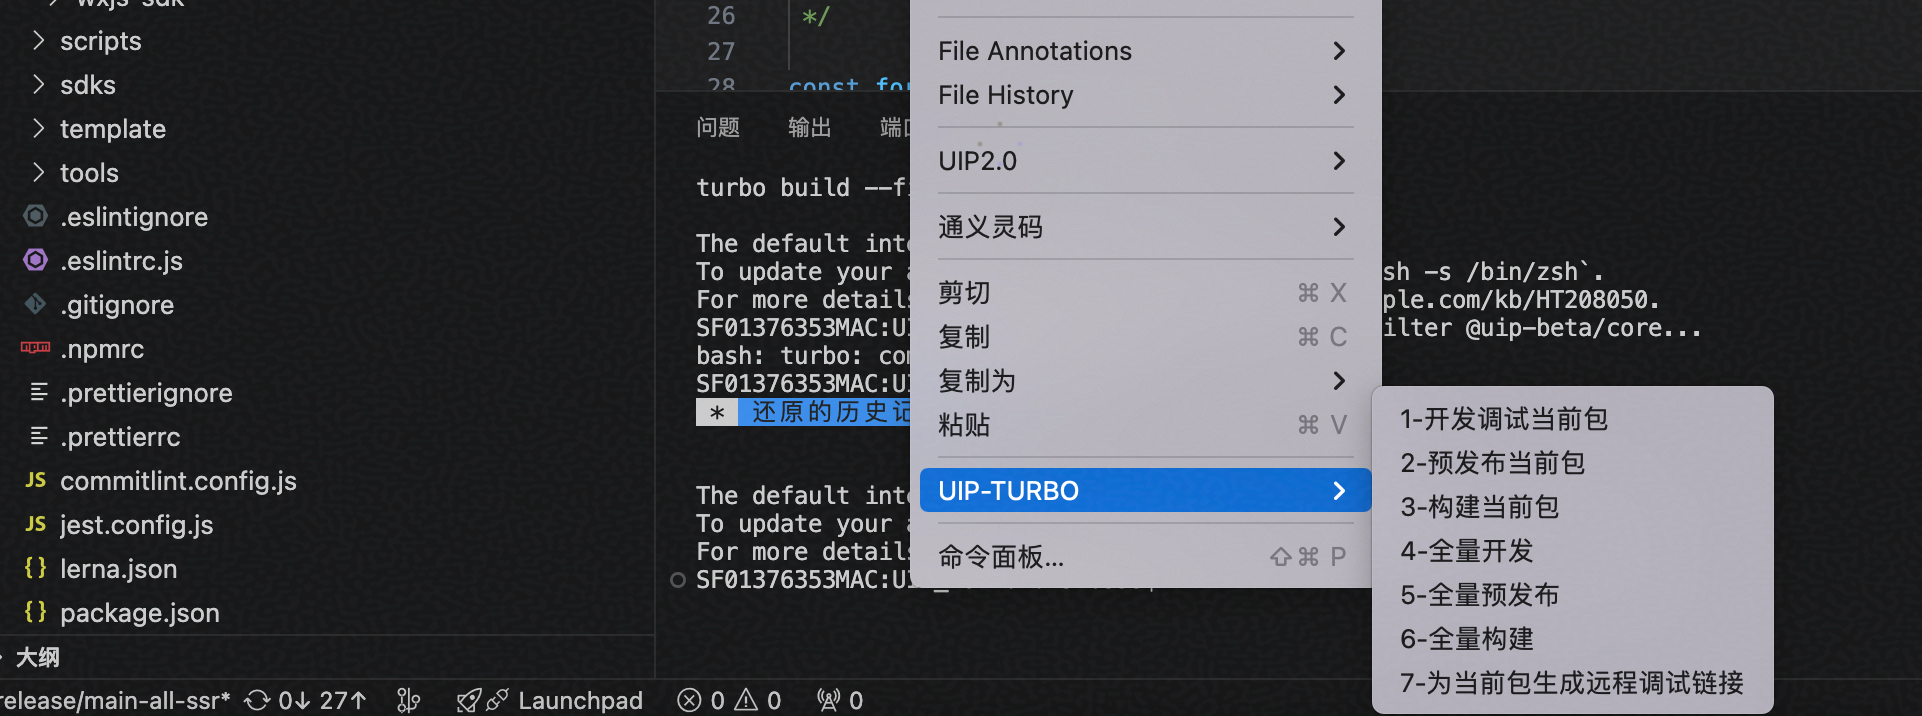Viewport: 1922px width, 716px height.
Task: Click the 还原的历史记录 terminal banner
Action: (x=824, y=412)
